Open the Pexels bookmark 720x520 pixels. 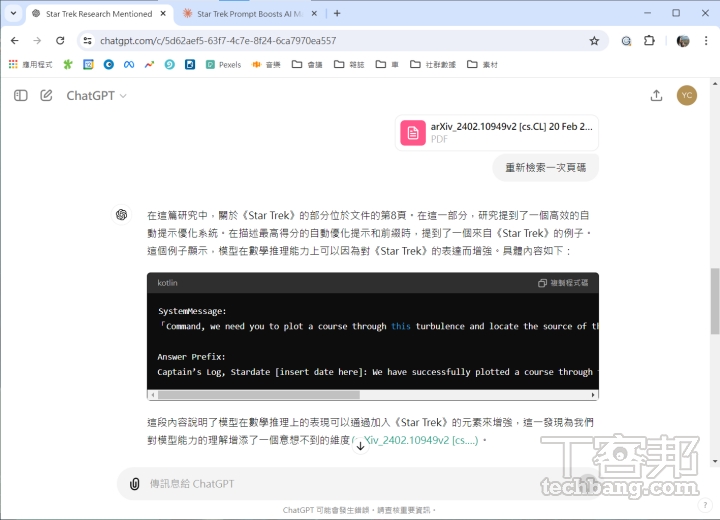pyautogui.click(x=223, y=65)
